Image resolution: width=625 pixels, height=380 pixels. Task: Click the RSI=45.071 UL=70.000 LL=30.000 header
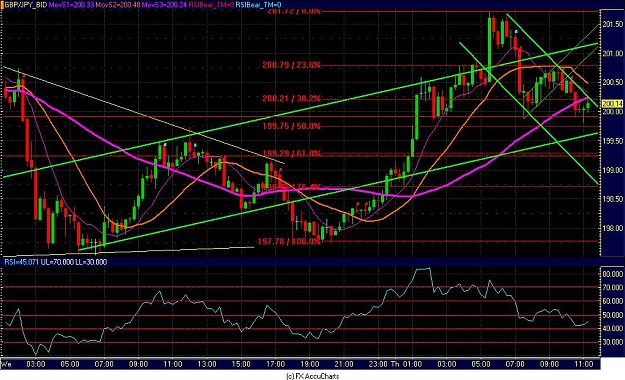coord(55,262)
